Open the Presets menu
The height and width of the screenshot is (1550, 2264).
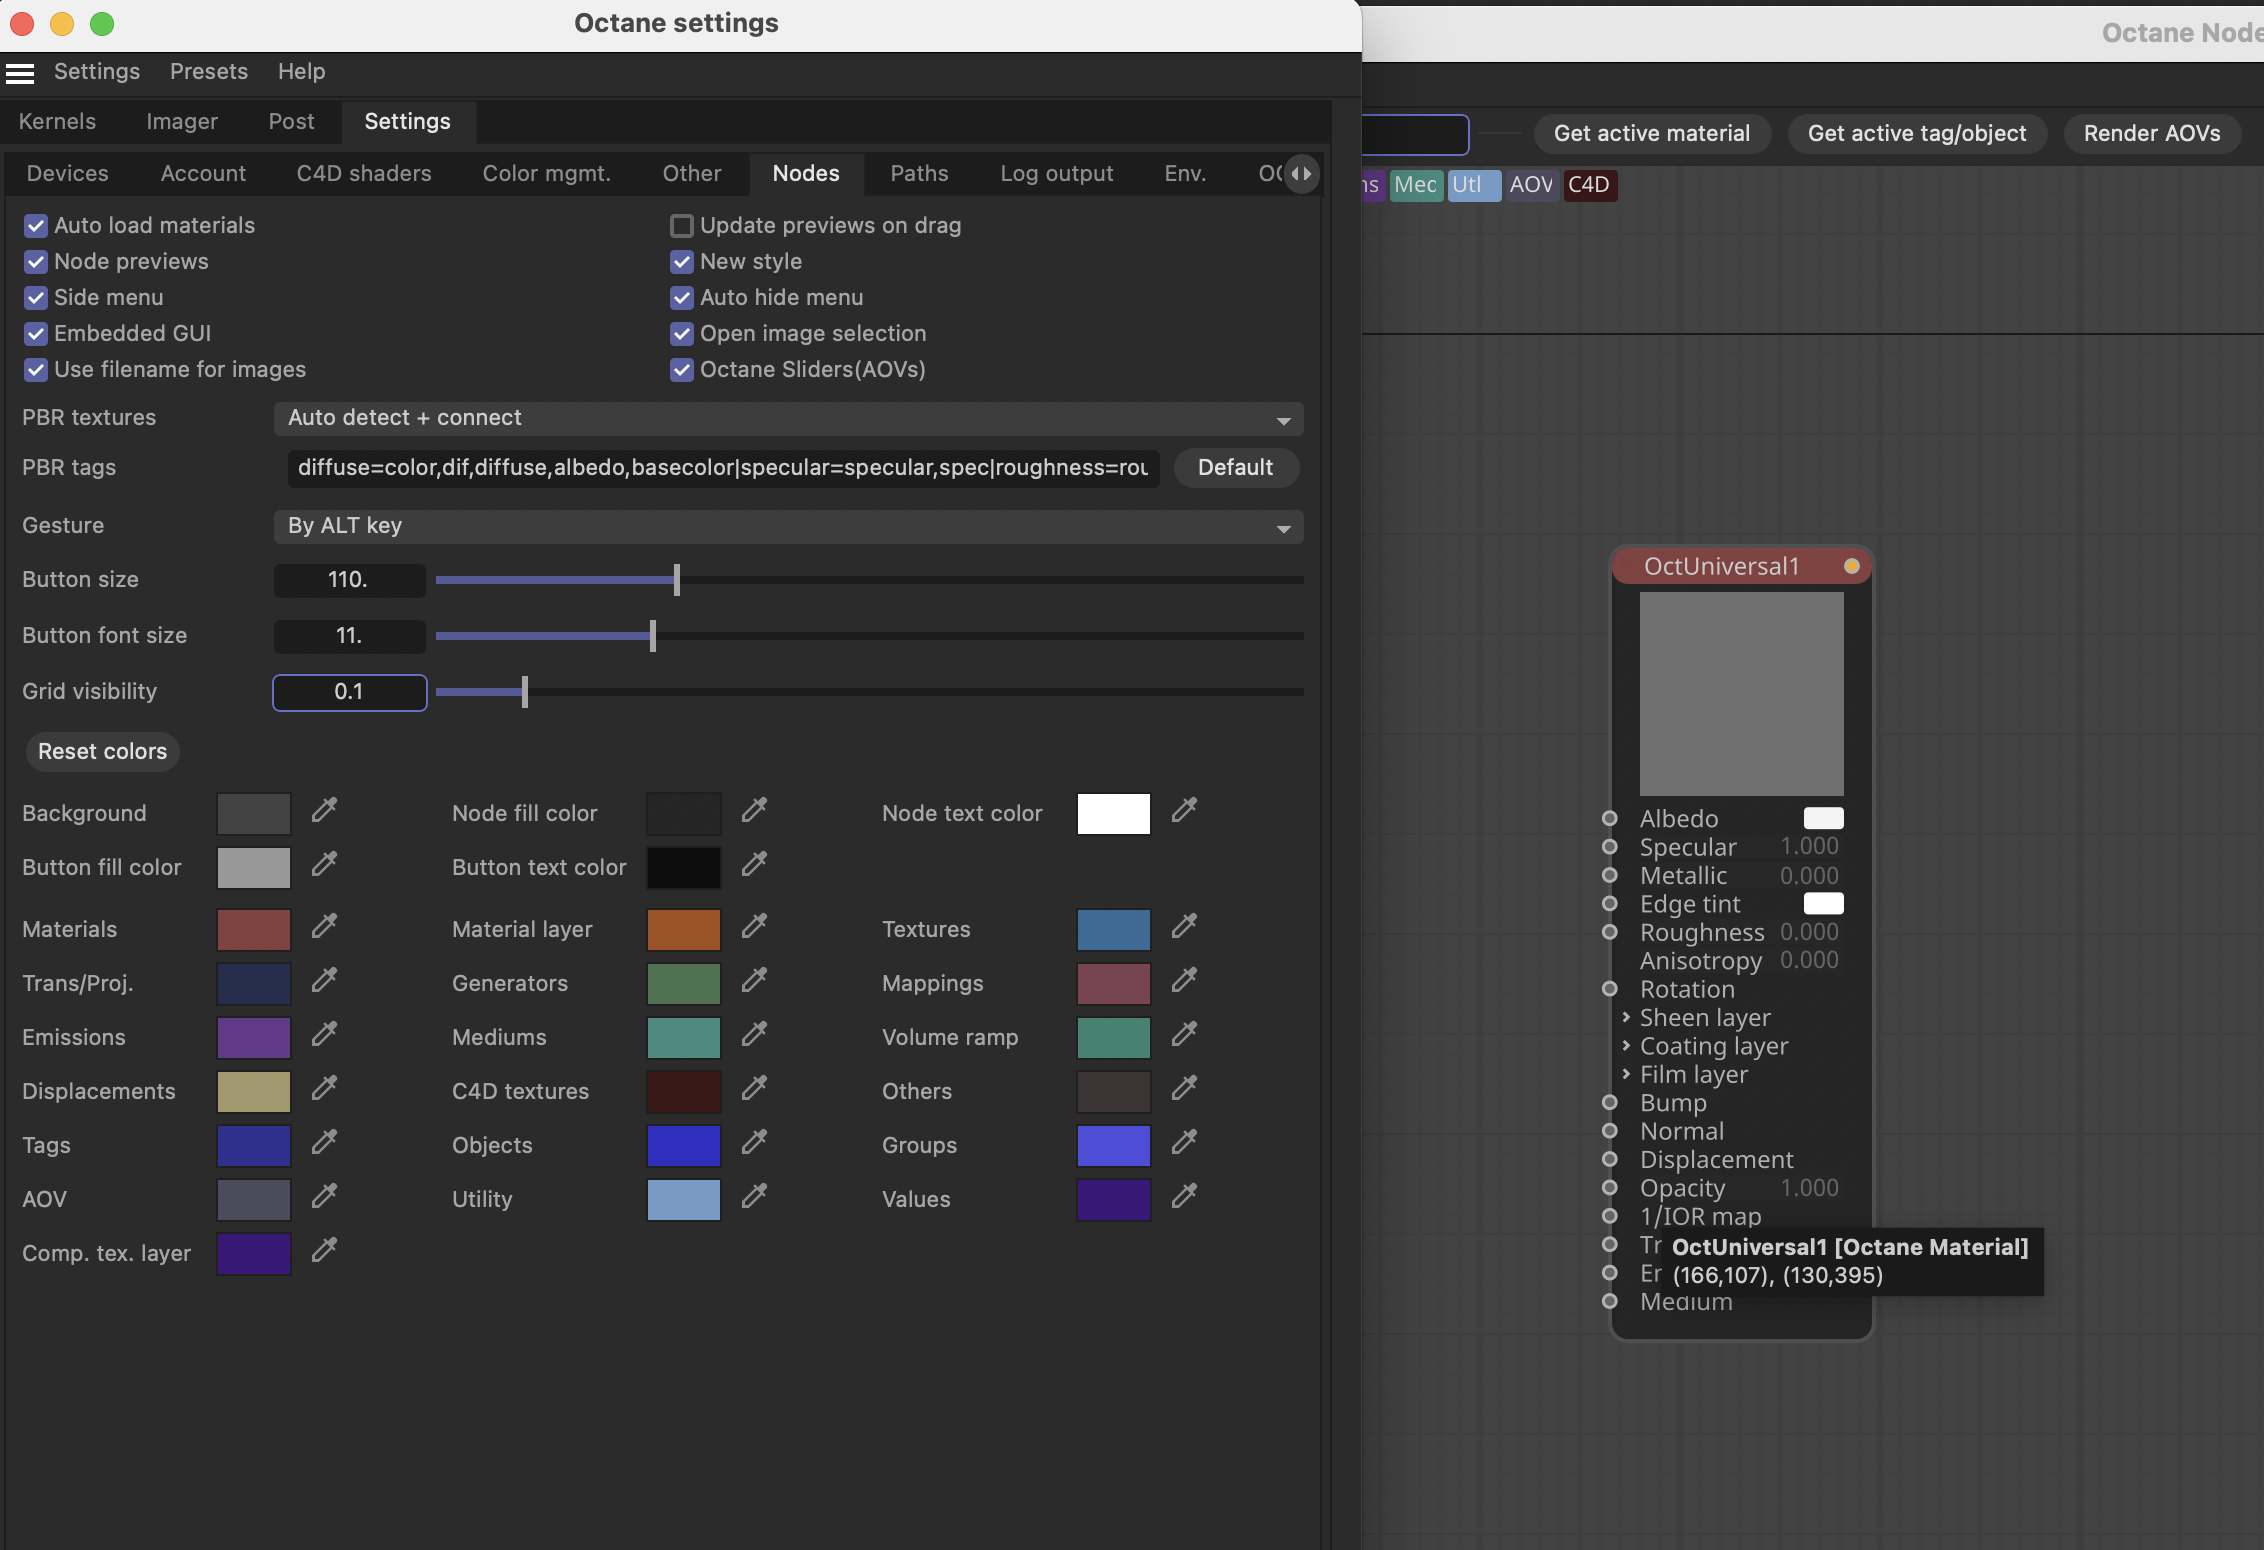(x=208, y=72)
